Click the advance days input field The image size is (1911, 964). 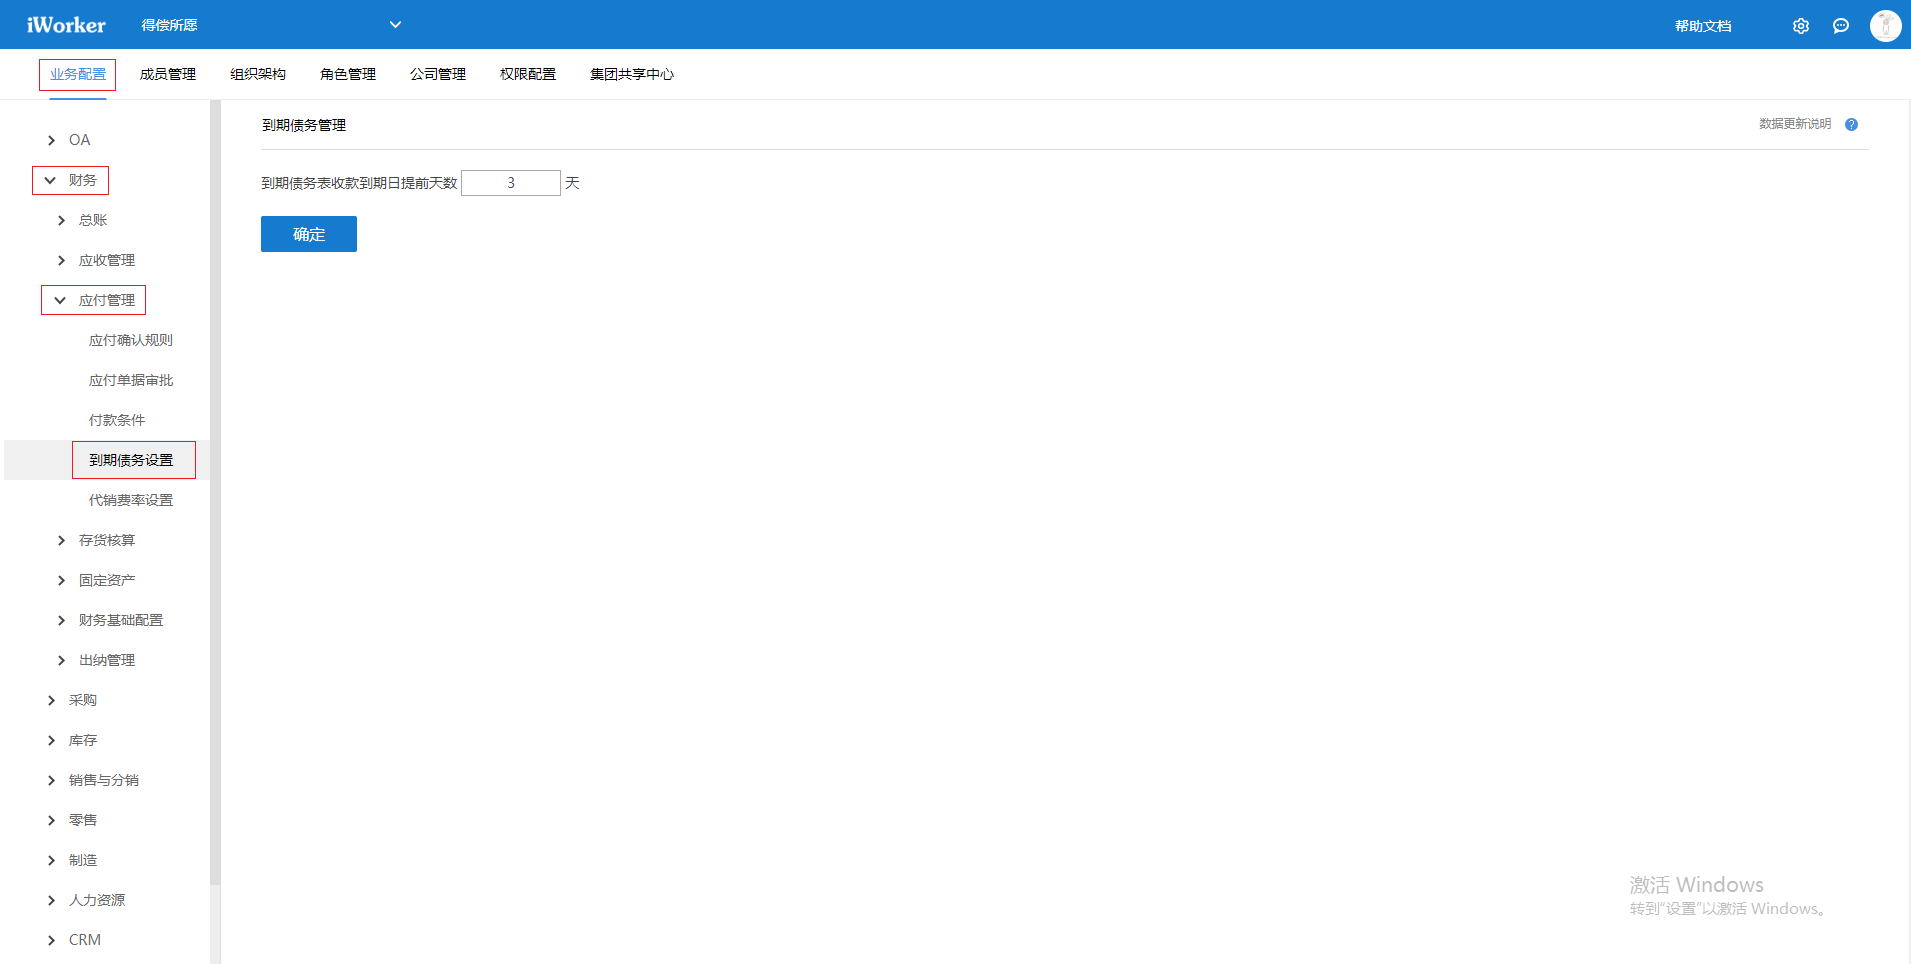pos(511,183)
